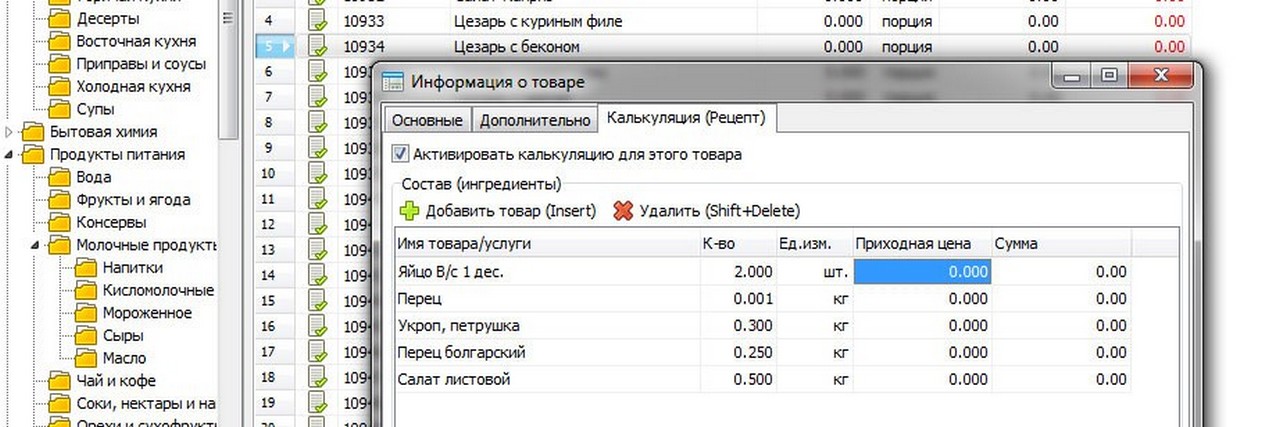Viewport: 1280px width, 427px height.
Task: Click the Чай и кофе folder icon
Action: click(60, 381)
